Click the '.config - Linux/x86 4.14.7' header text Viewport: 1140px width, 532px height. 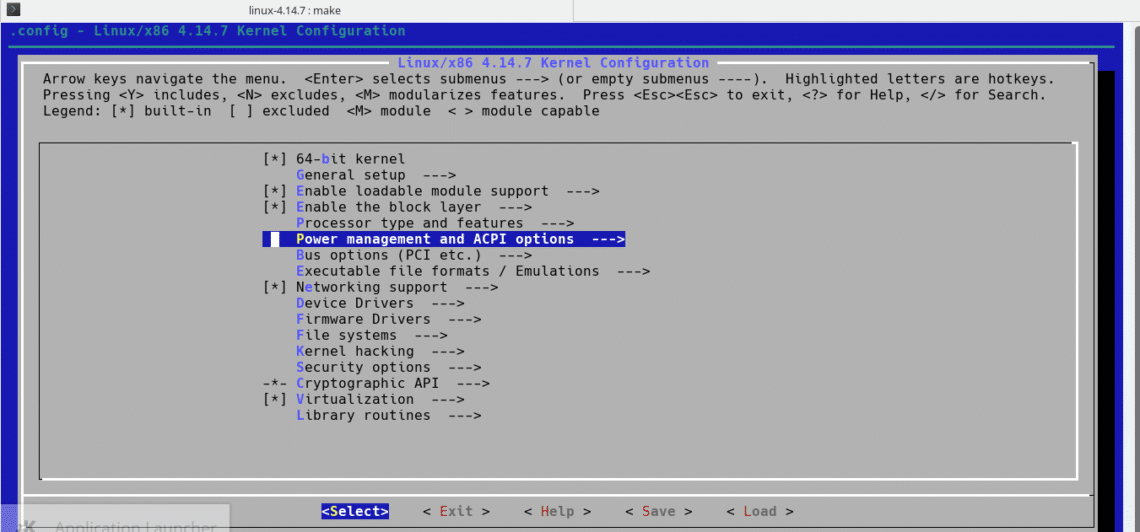[208, 31]
